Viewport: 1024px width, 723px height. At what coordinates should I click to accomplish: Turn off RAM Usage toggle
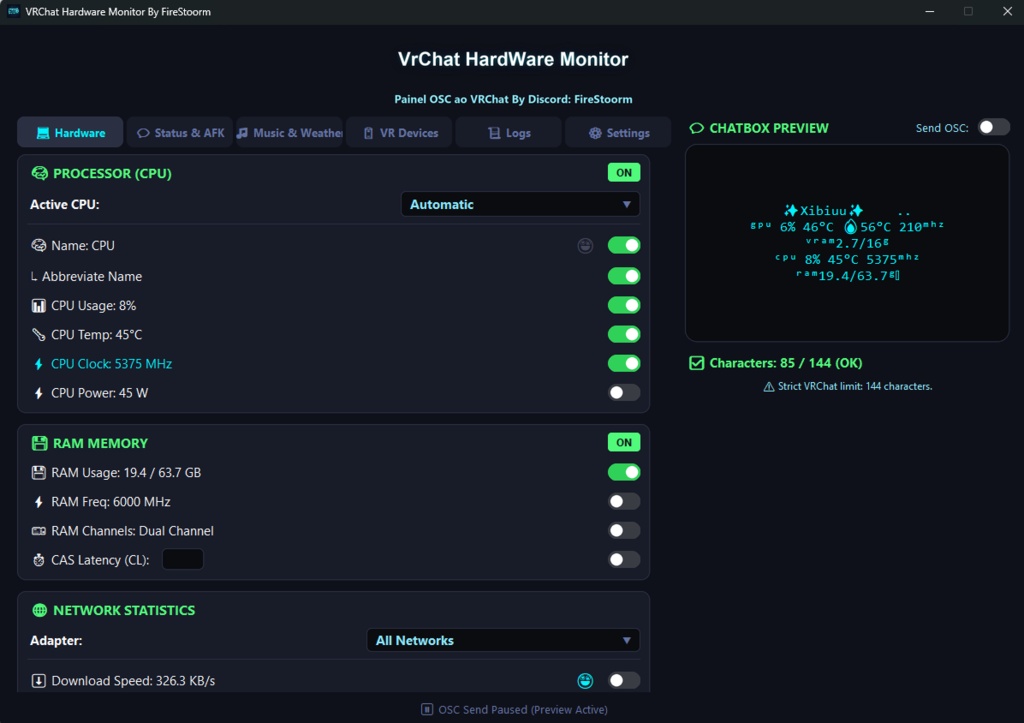(x=624, y=472)
